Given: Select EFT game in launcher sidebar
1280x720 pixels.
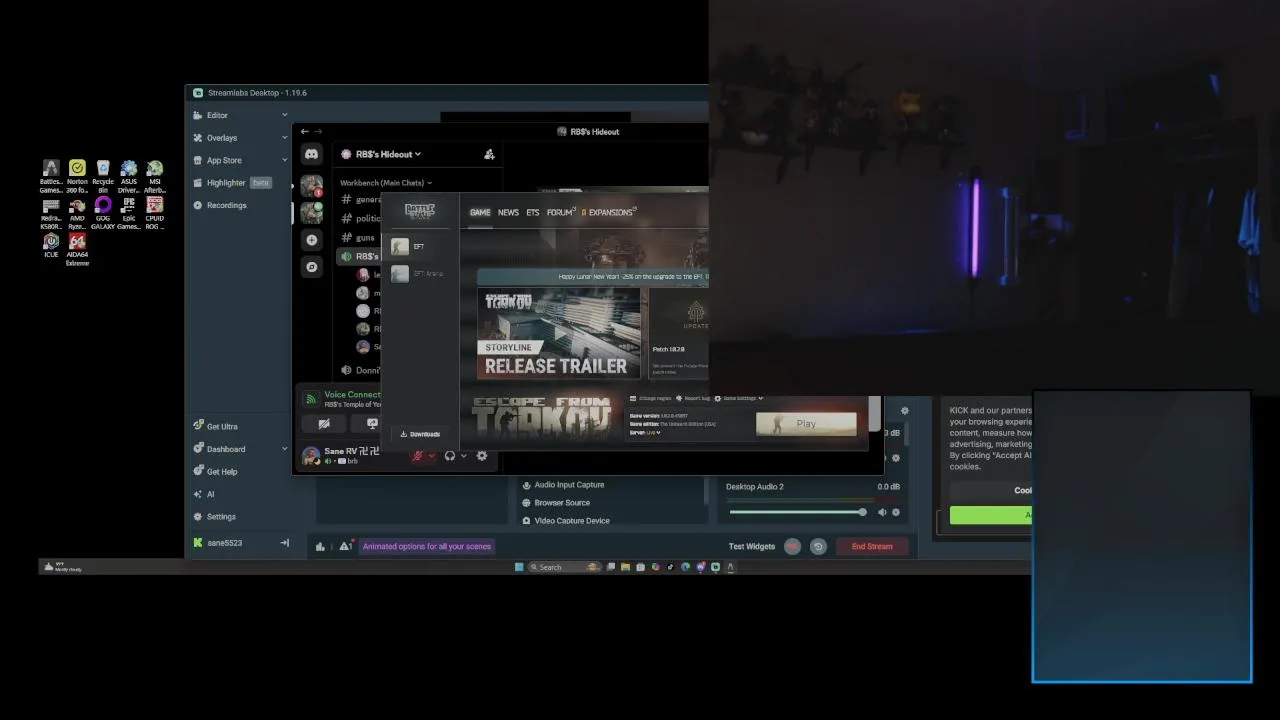Looking at the screenshot, I should [x=418, y=246].
